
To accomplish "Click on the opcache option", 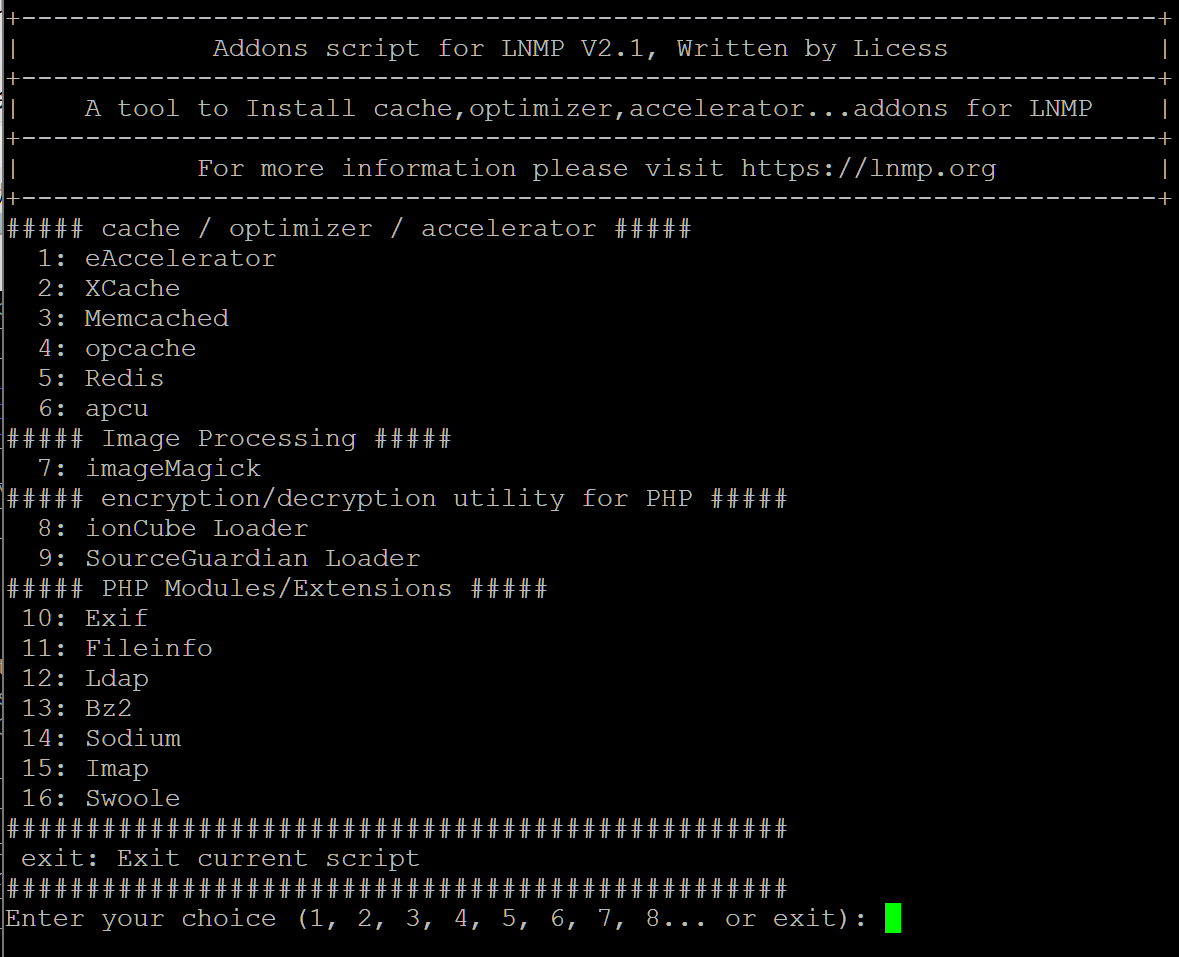I will coord(140,348).
